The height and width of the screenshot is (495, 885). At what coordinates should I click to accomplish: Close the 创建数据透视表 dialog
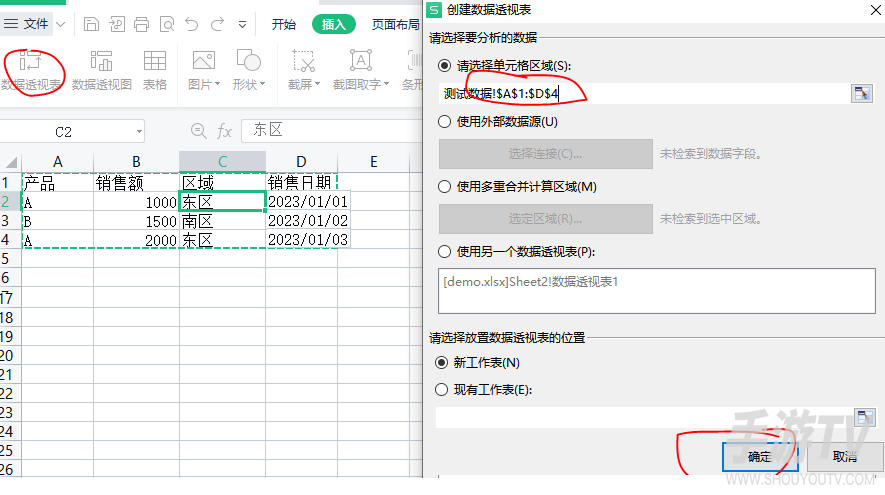(x=875, y=10)
